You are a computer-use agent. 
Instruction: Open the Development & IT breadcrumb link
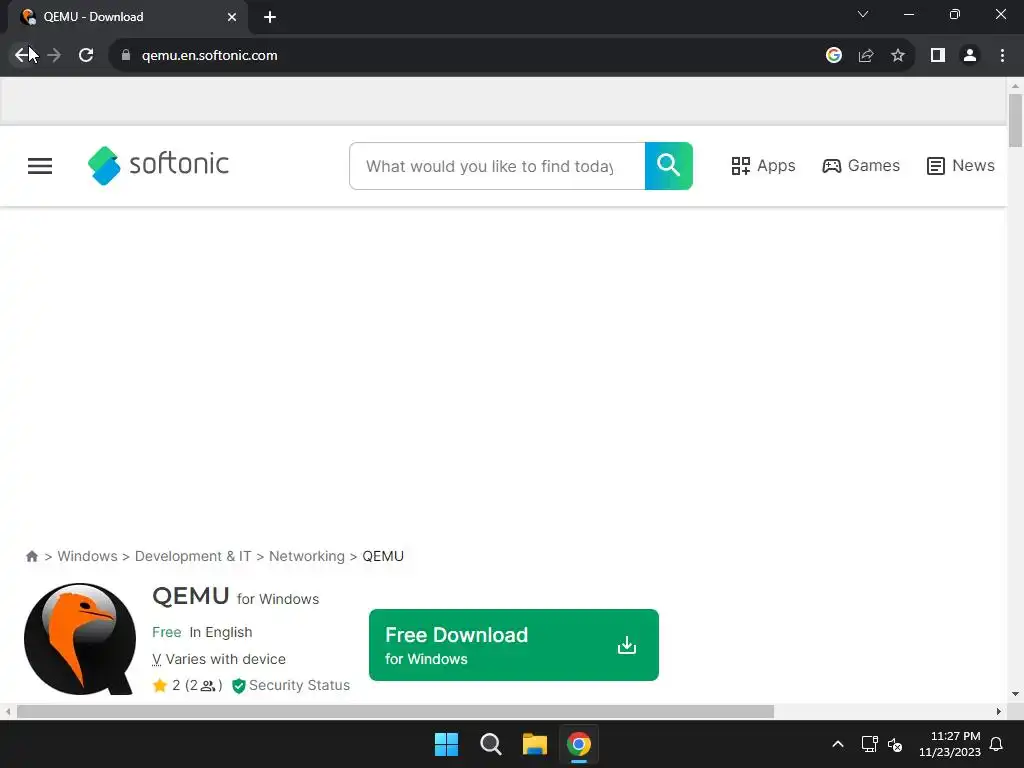[x=193, y=556]
